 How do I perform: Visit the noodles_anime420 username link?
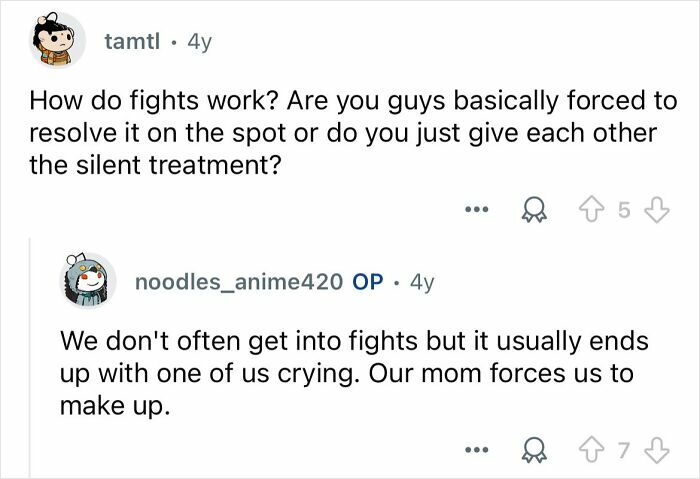click(x=239, y=282)
